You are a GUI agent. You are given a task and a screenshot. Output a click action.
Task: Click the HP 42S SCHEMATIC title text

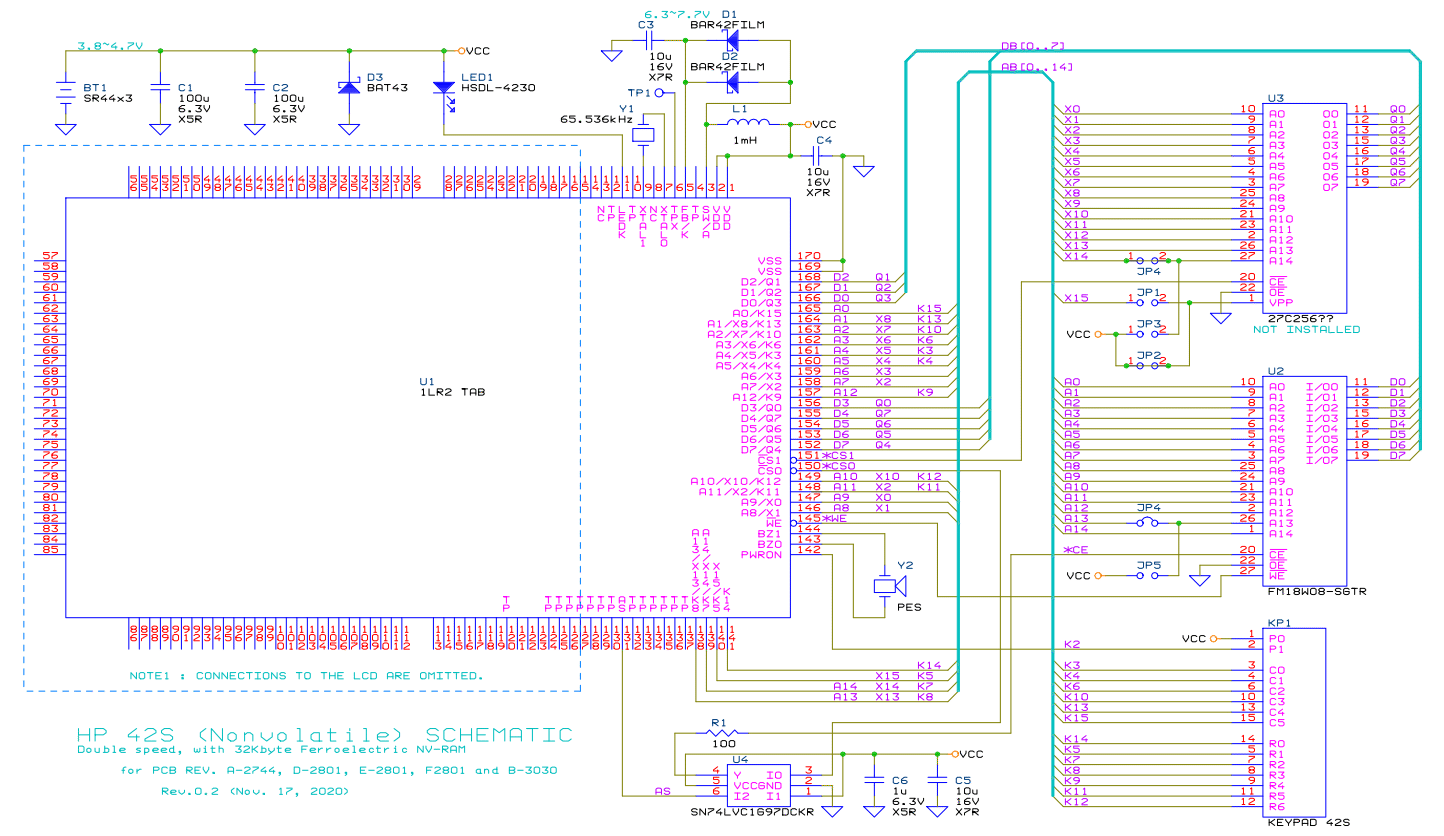(x=325, y=735)
